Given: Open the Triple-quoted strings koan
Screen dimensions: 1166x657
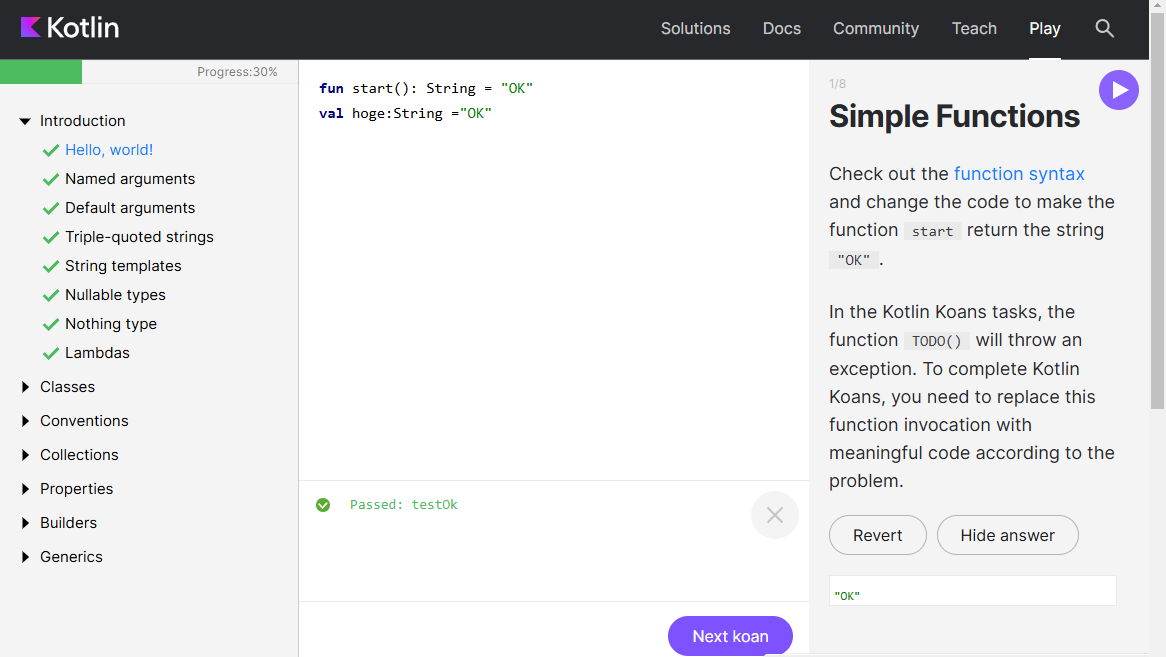Looking at the screenshot, I should (139, 237).
